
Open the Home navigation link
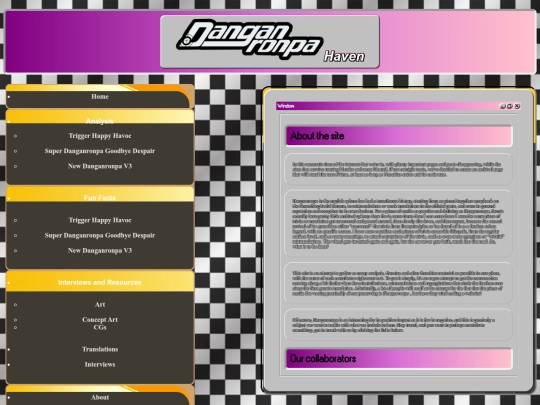coord(100,97)
